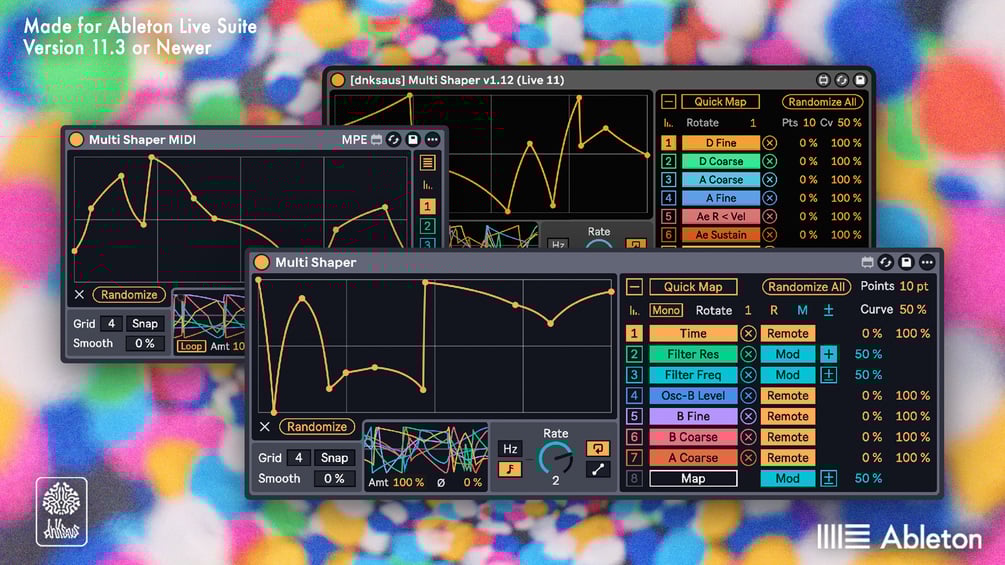The width and height of the screenshot is (1005, 565).
Task: Select shape slot 2 in Multi Shaper MIDI
Action: pos(428,226)
